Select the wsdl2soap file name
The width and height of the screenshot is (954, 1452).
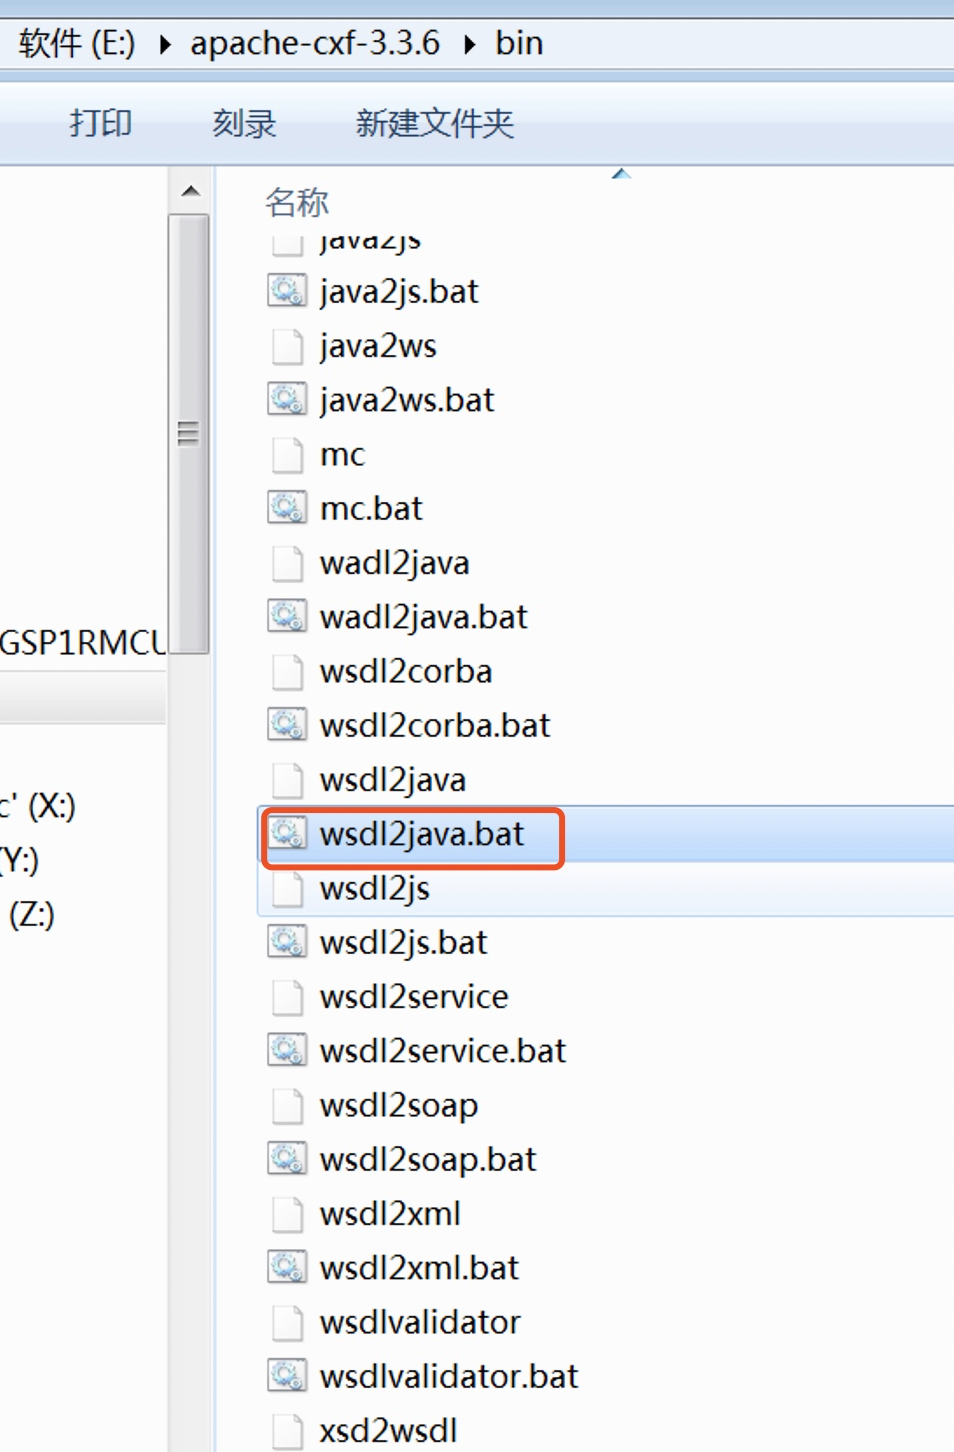(x=399, y=1105)
